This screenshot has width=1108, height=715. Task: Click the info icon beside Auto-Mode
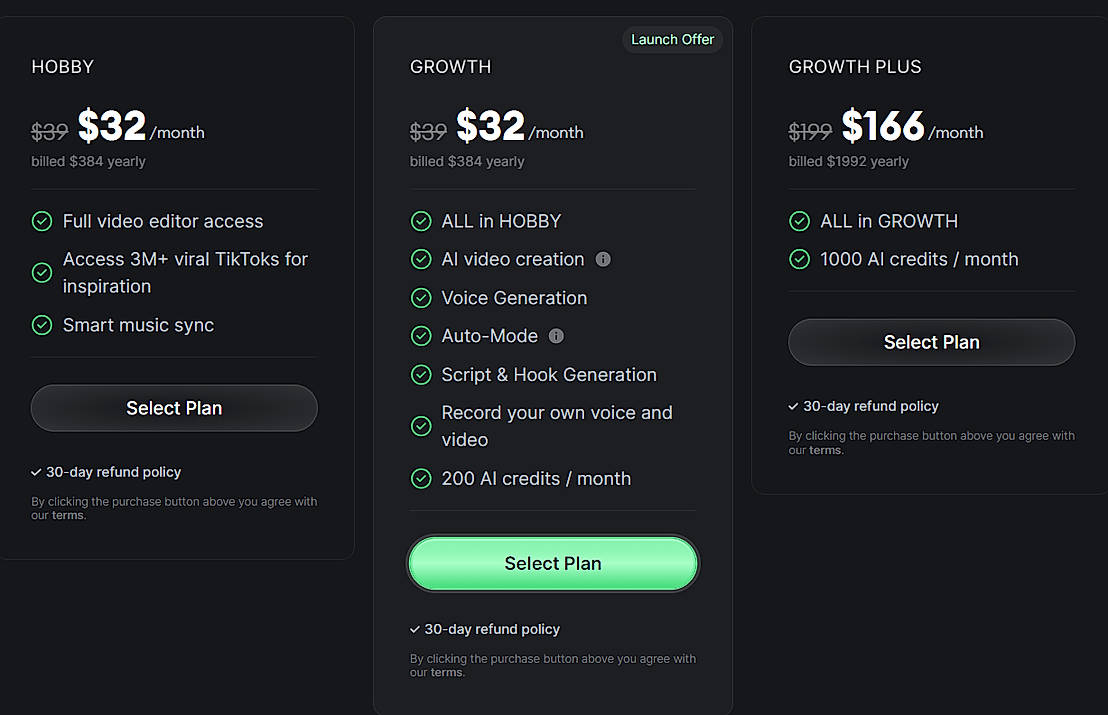coord(556,336)
